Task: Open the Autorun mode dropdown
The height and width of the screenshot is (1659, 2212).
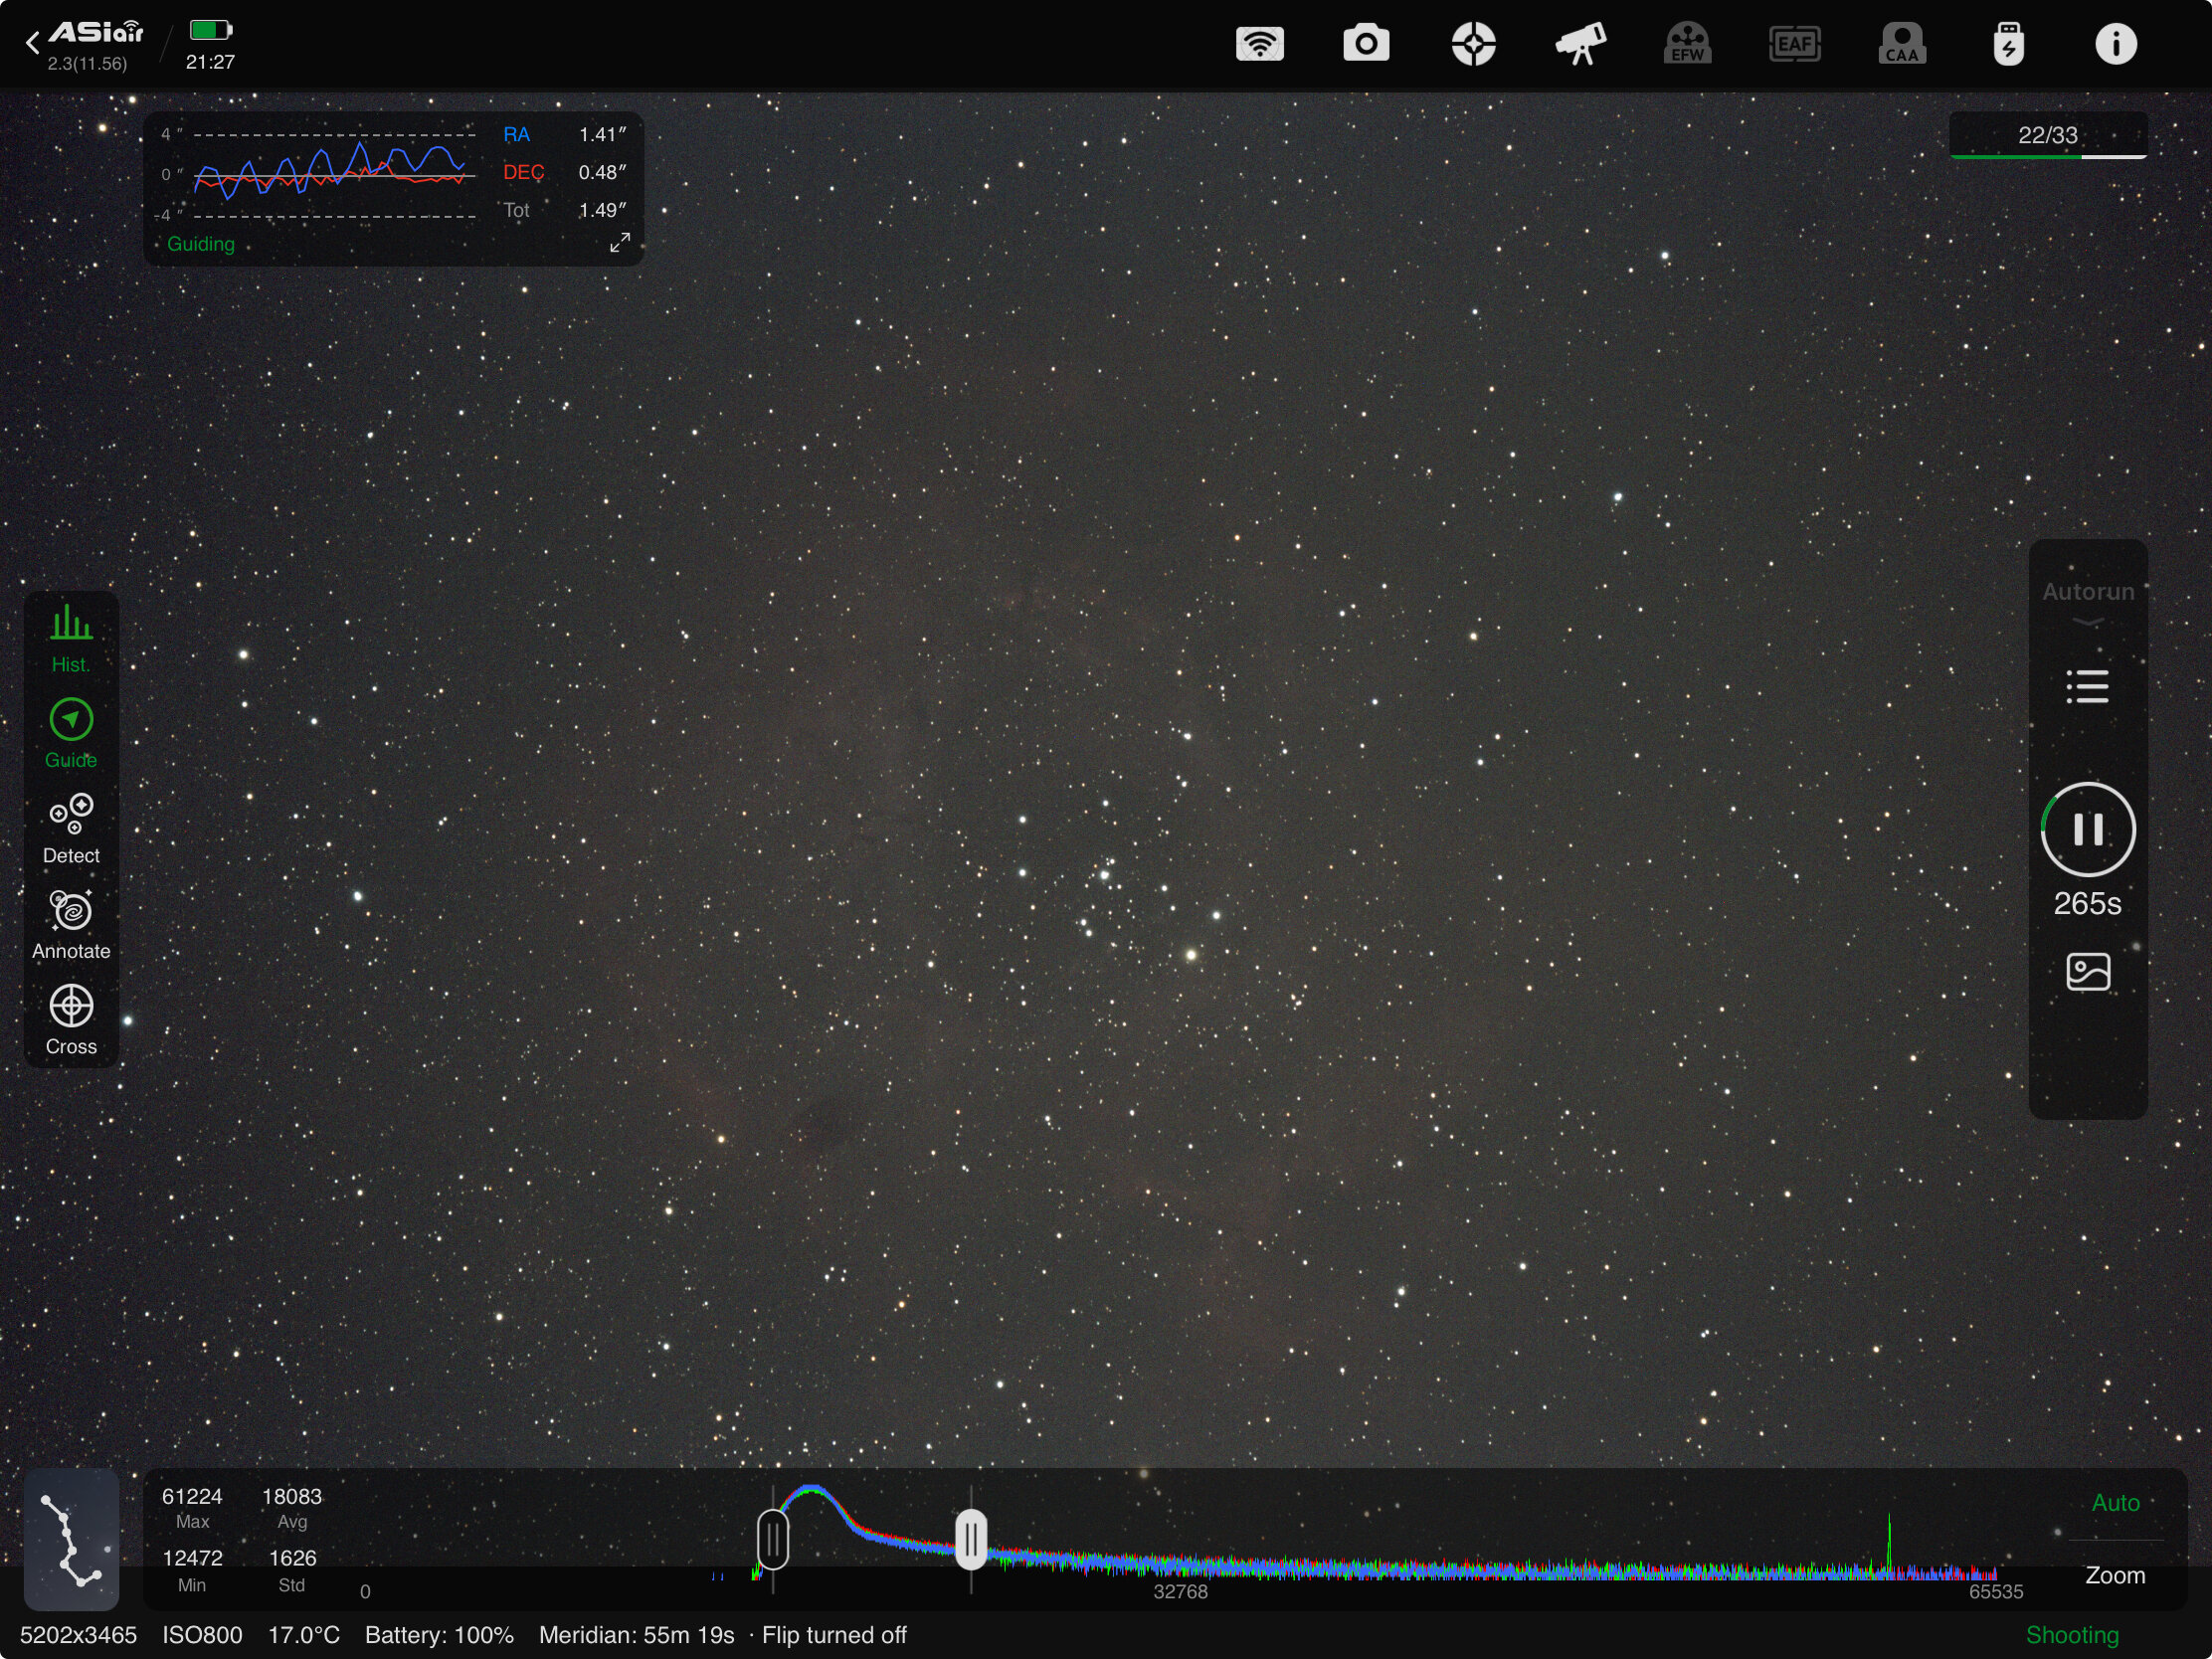Action: pos(2087,600)
